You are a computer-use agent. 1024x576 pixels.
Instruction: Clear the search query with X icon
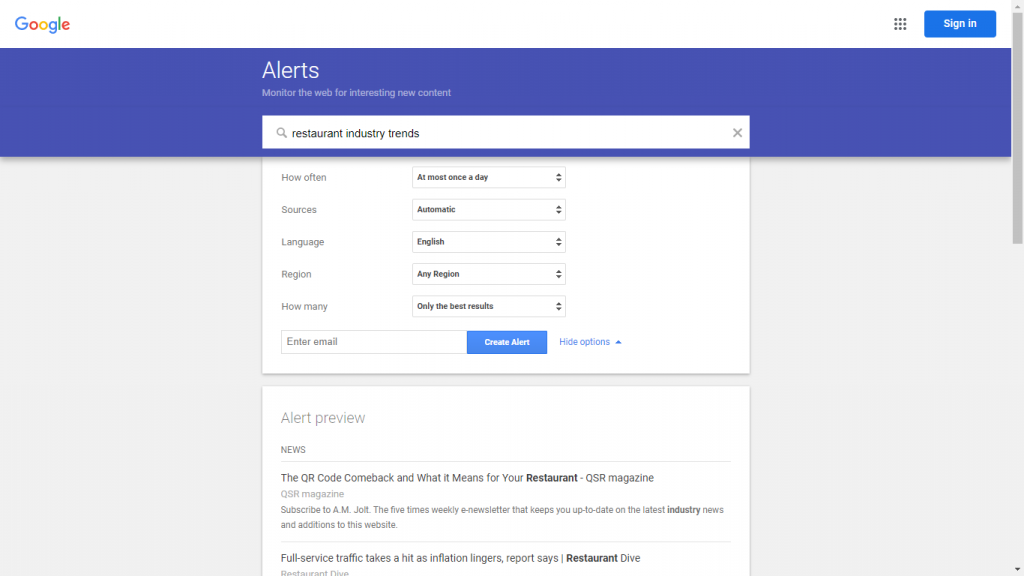click(x=737, y=133)
